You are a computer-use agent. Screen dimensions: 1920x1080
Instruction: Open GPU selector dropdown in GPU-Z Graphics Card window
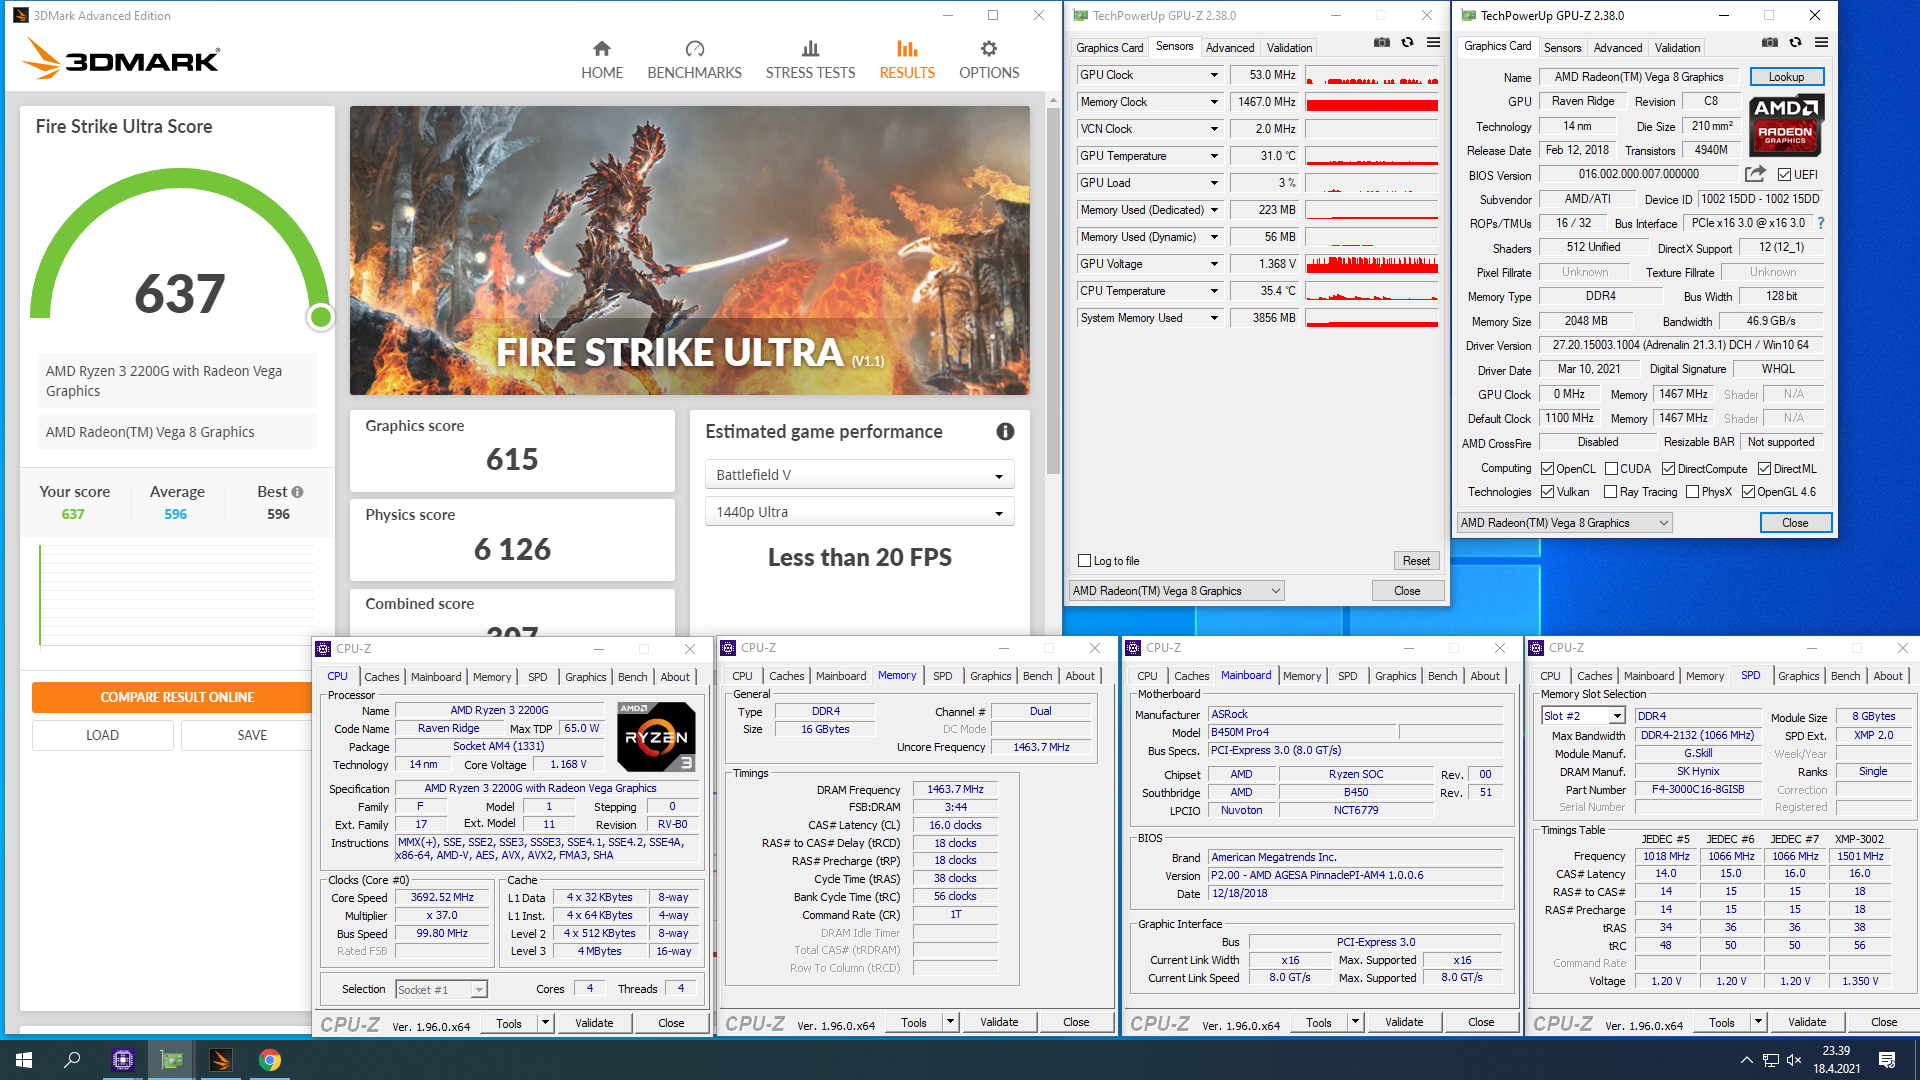[1564, 523]
